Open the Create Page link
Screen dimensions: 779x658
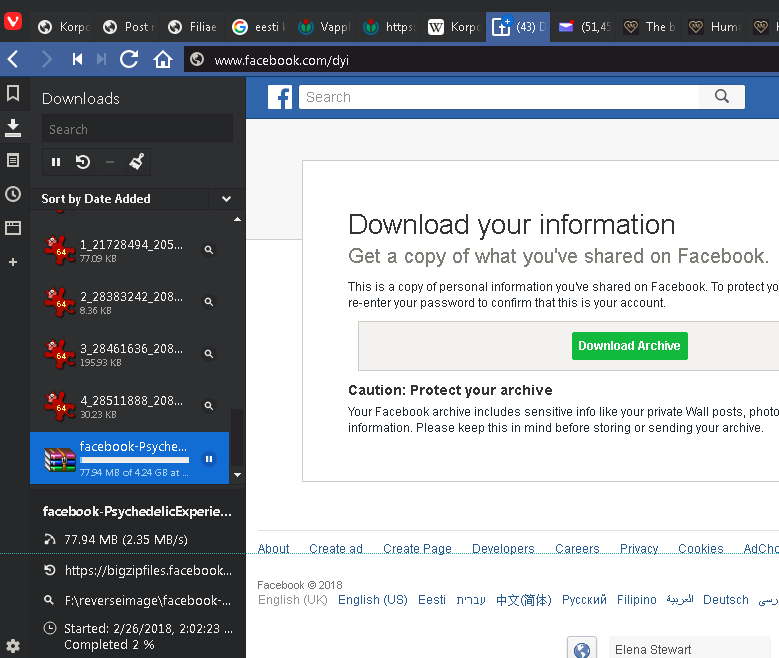(x=417, y=548)
